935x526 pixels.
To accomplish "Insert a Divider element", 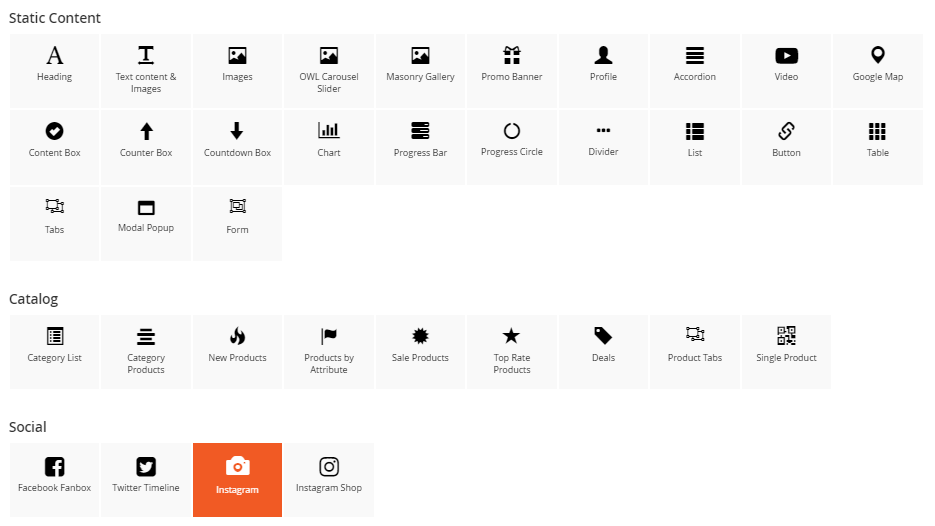I will (x=603, y=146).
